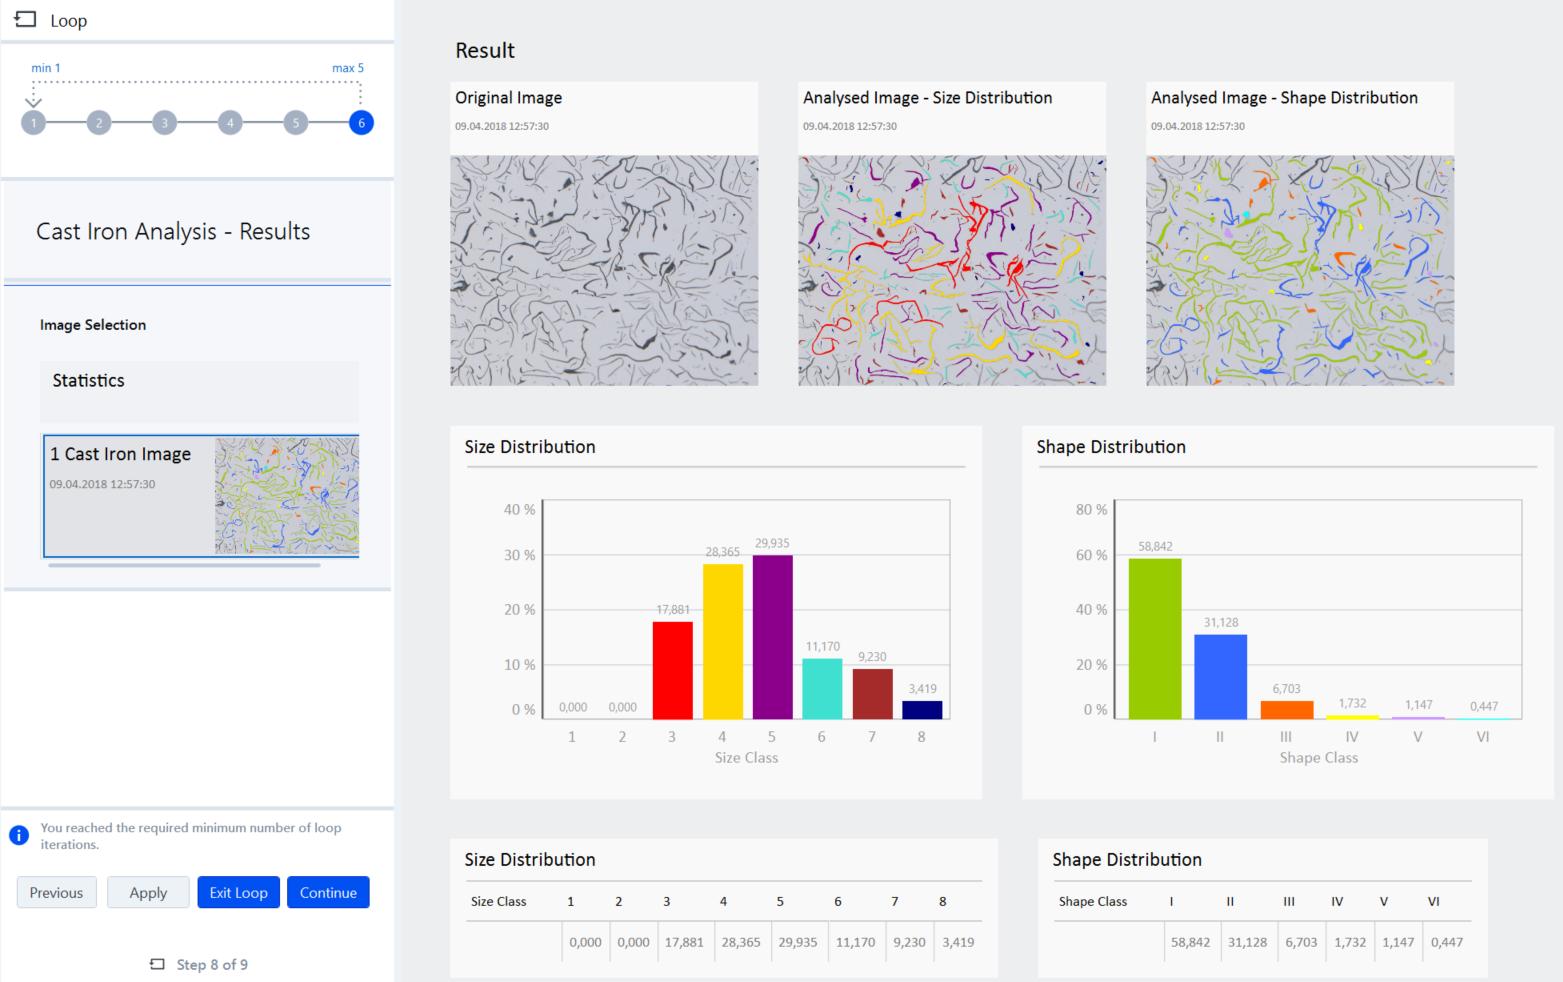
Task: Click the min 1 marker above the stepper
Action: (x=45, y=67)
